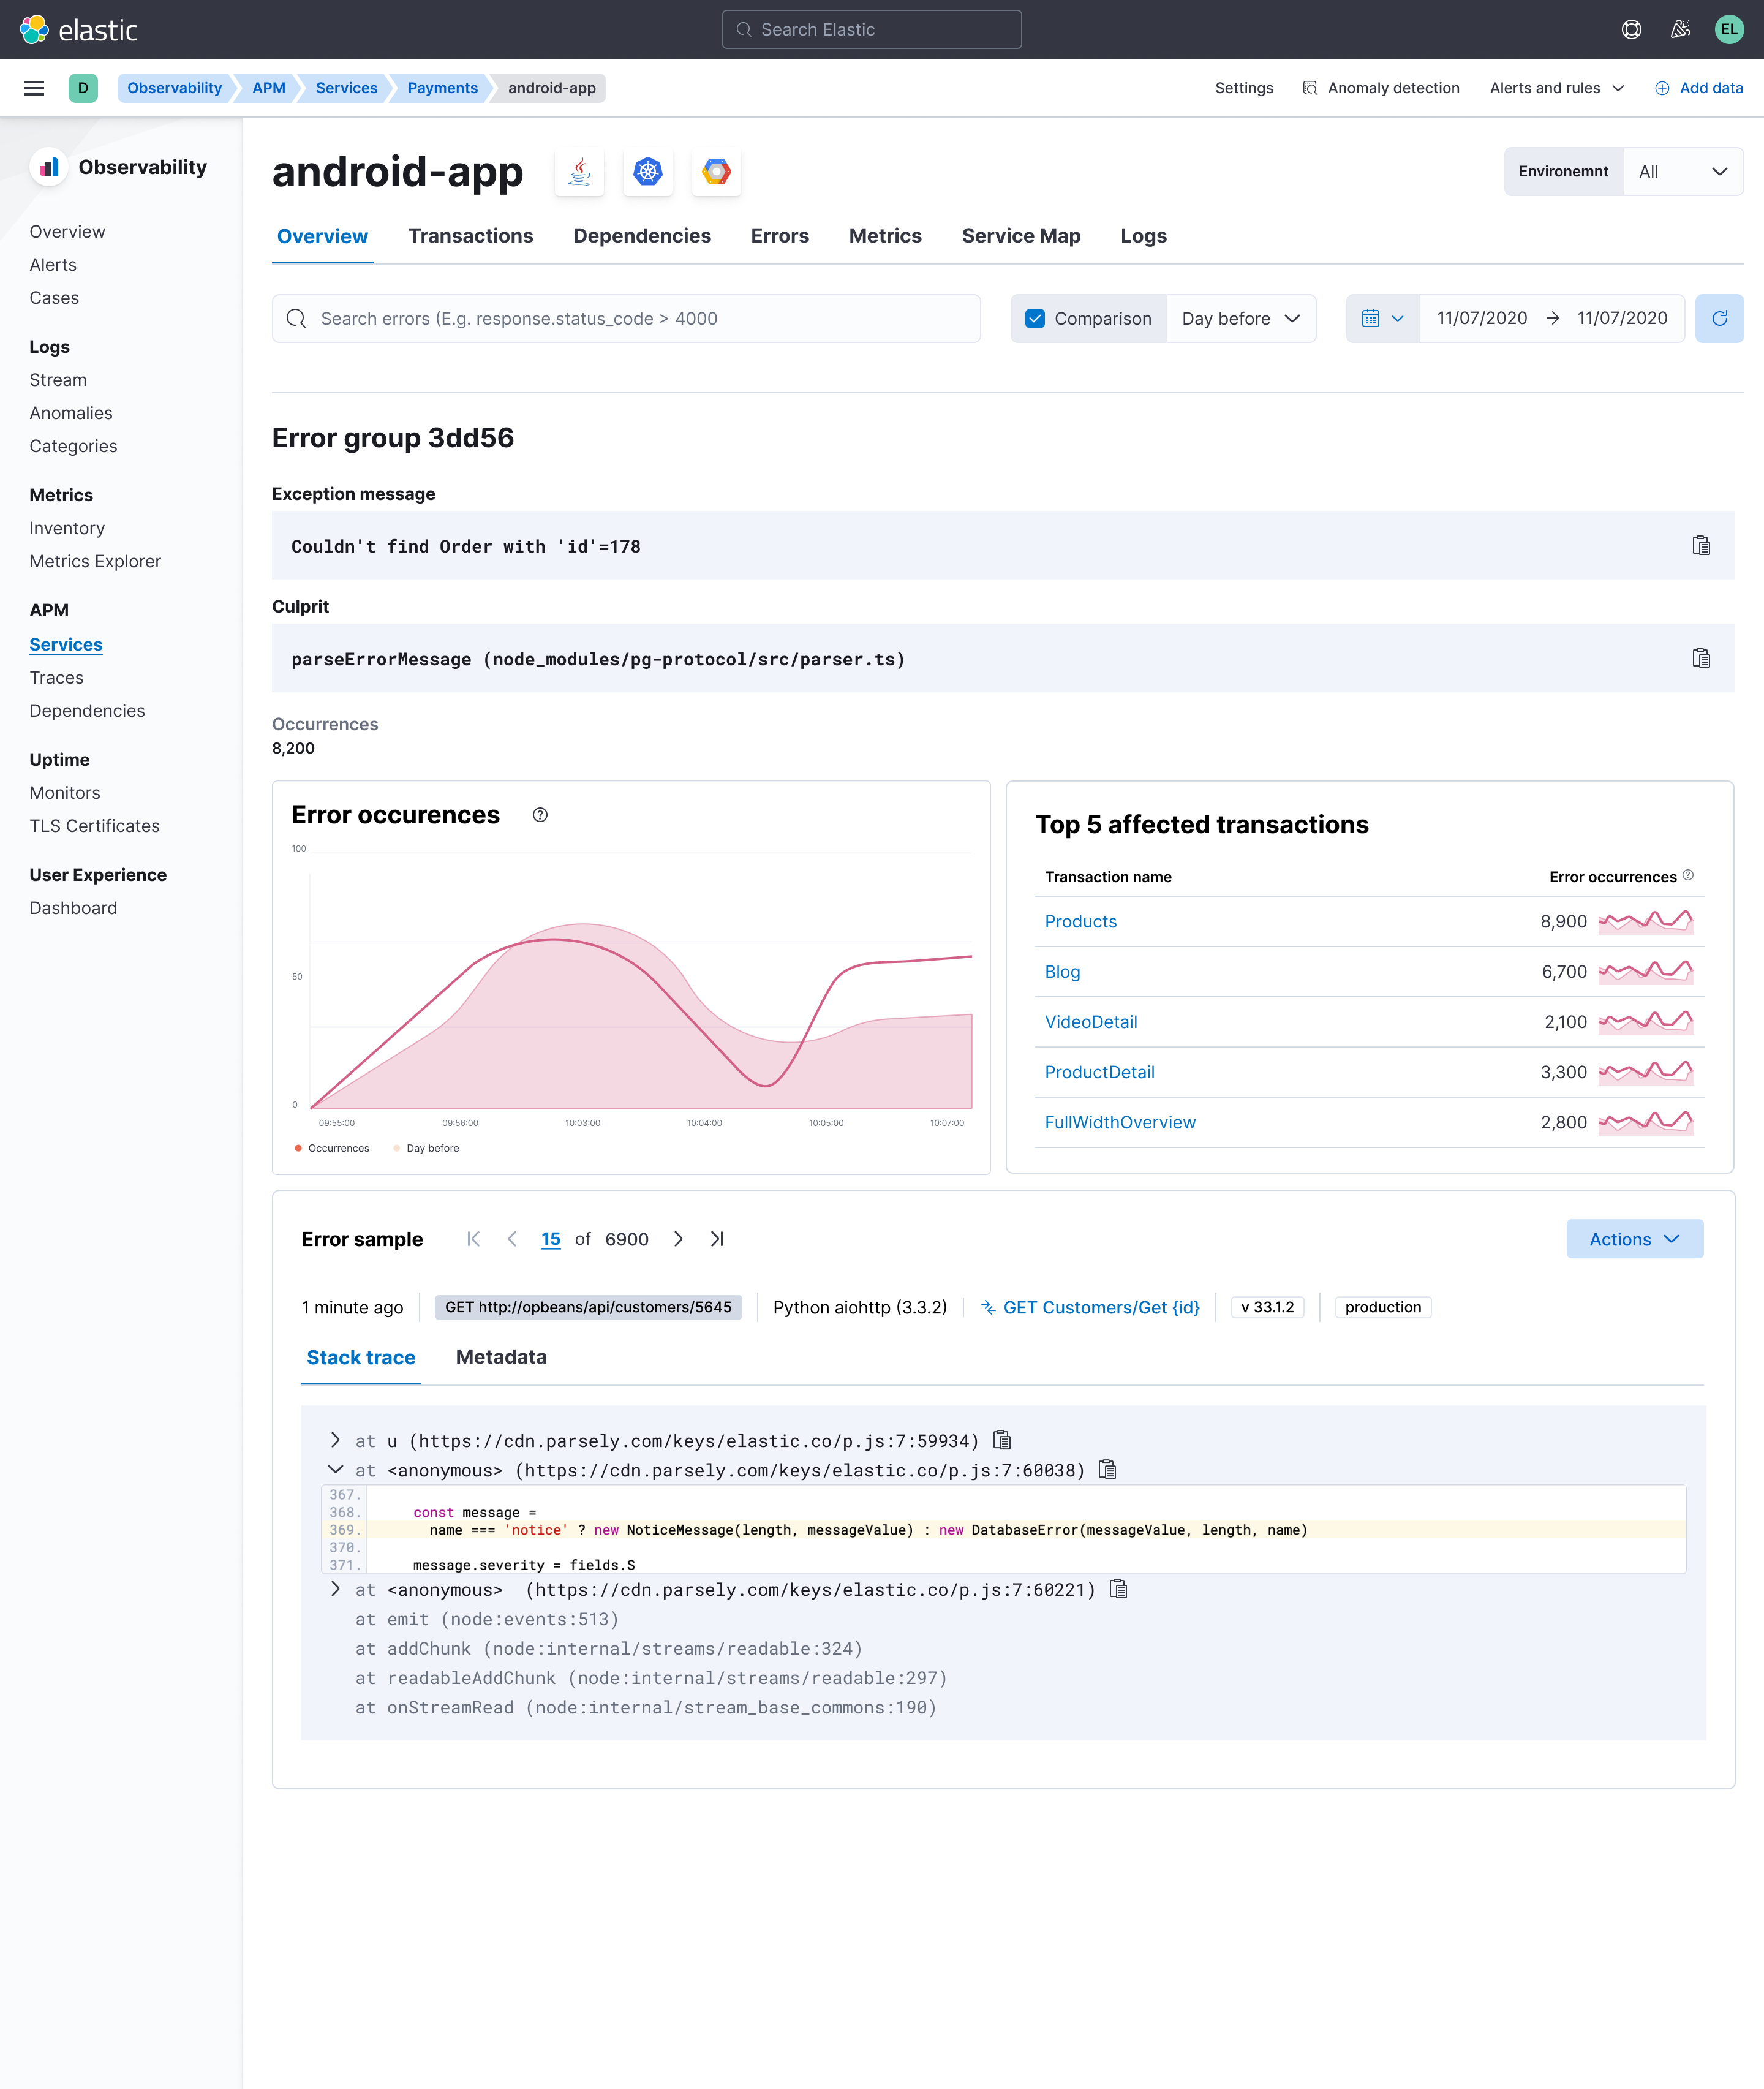1764x2089 pixels.
Task: Click the refresh button beside date range
Action: [x=1719, y=318]
